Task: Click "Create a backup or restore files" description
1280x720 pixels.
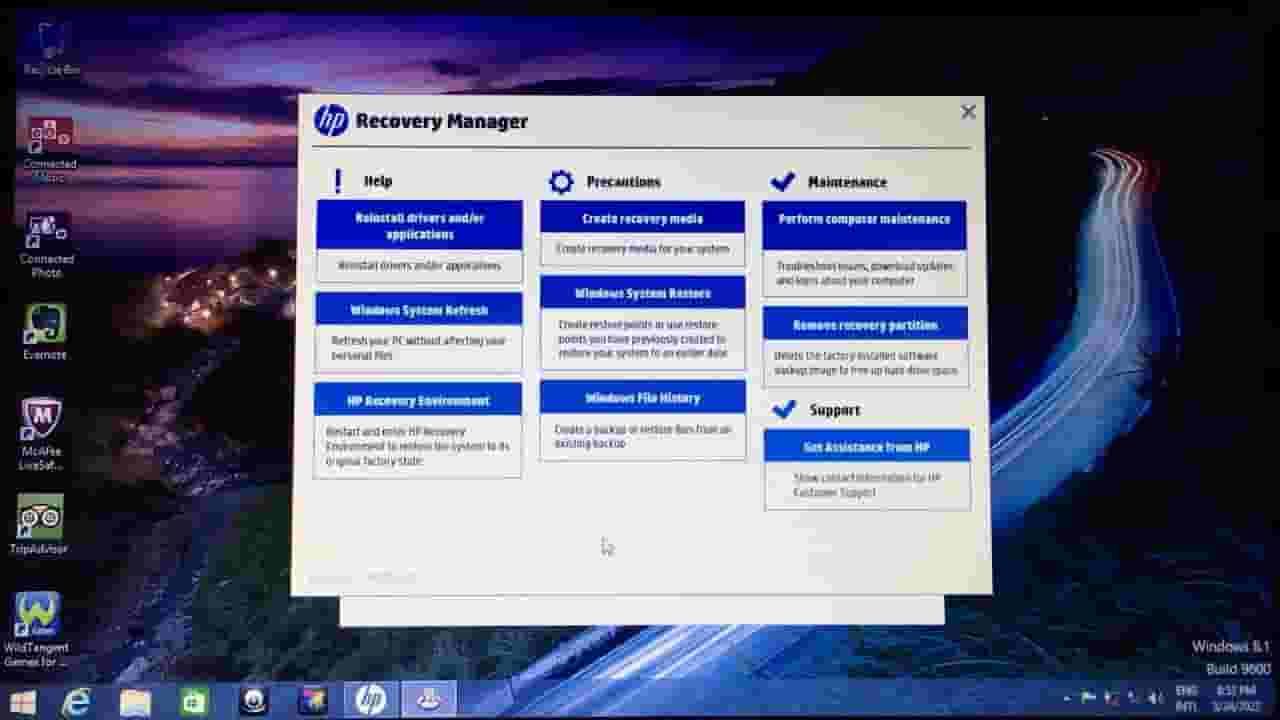Action: click(643, 436)
